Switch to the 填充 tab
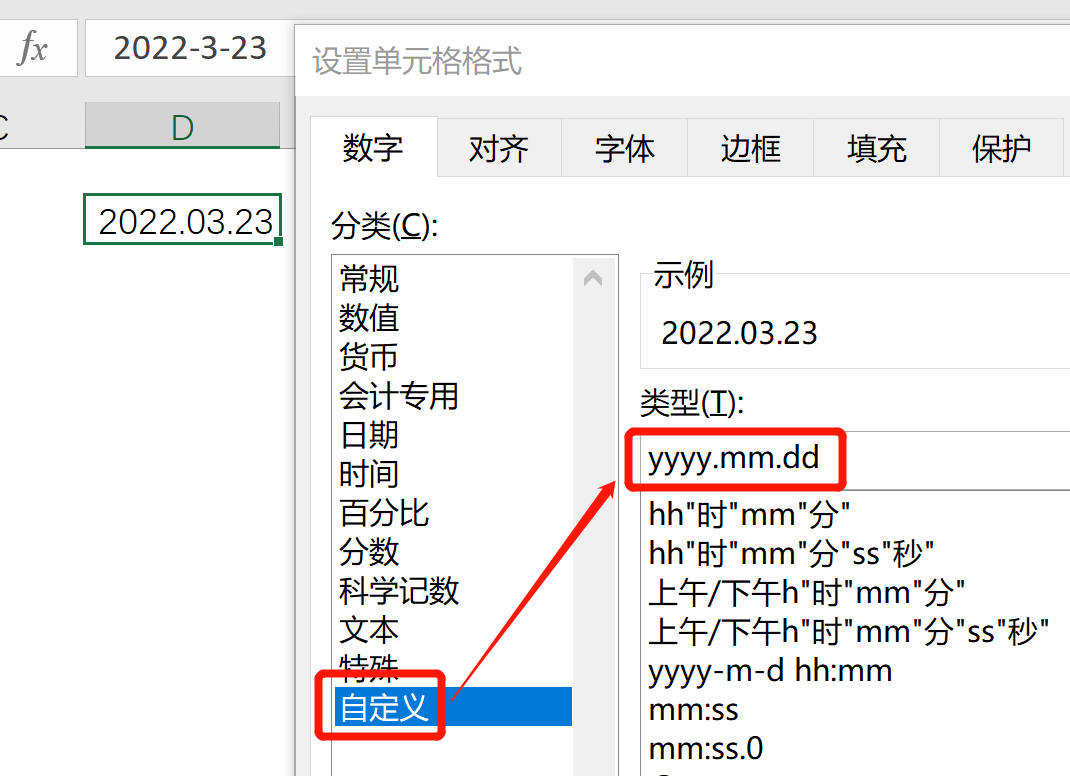 coord(877,148)
